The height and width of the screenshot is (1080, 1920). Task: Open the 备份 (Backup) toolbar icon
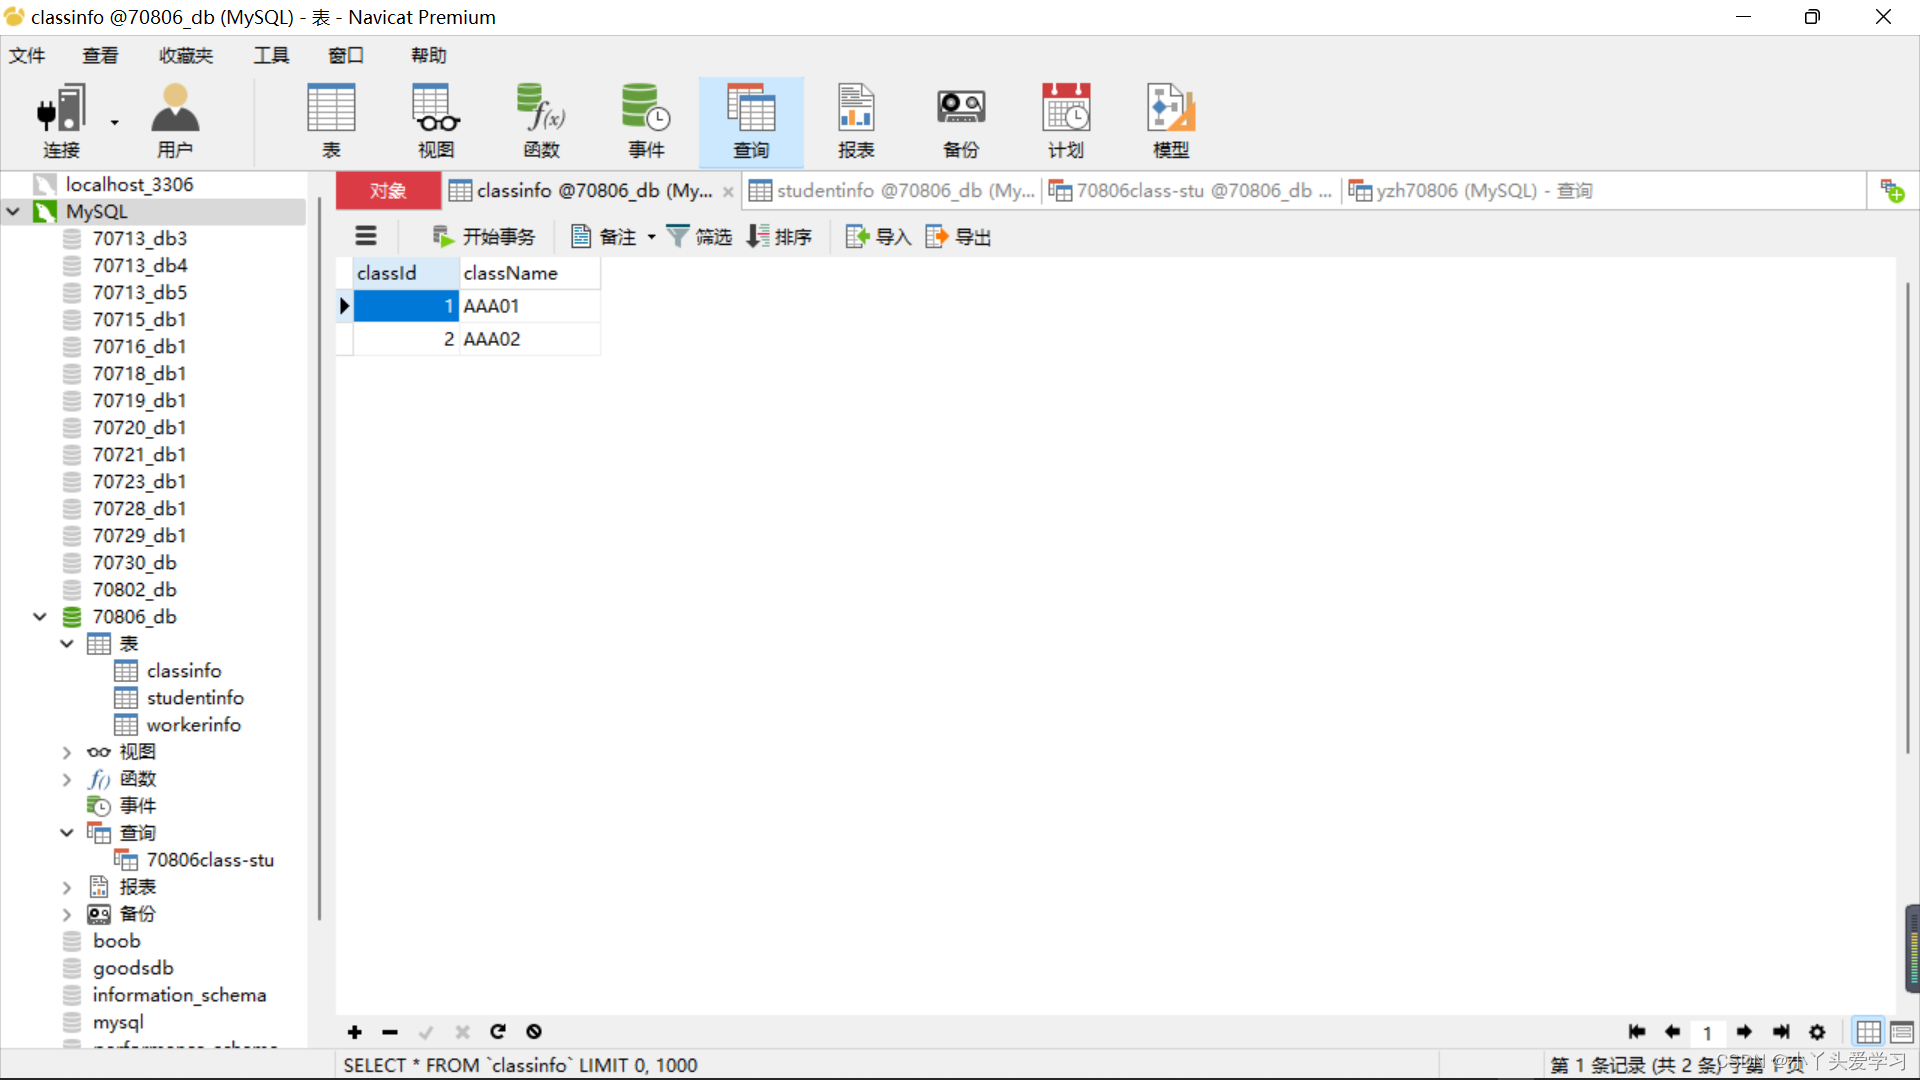(961, 121)
